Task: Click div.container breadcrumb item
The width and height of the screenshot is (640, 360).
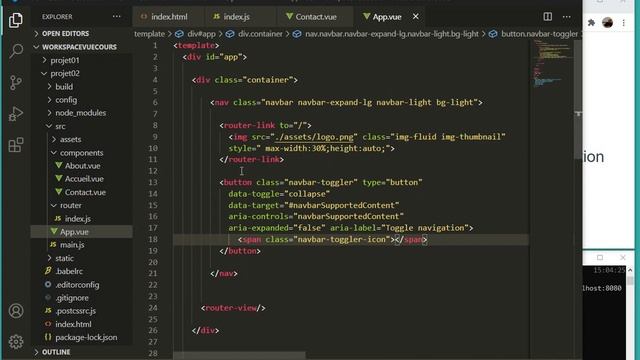Action: (x=255, y=34)
